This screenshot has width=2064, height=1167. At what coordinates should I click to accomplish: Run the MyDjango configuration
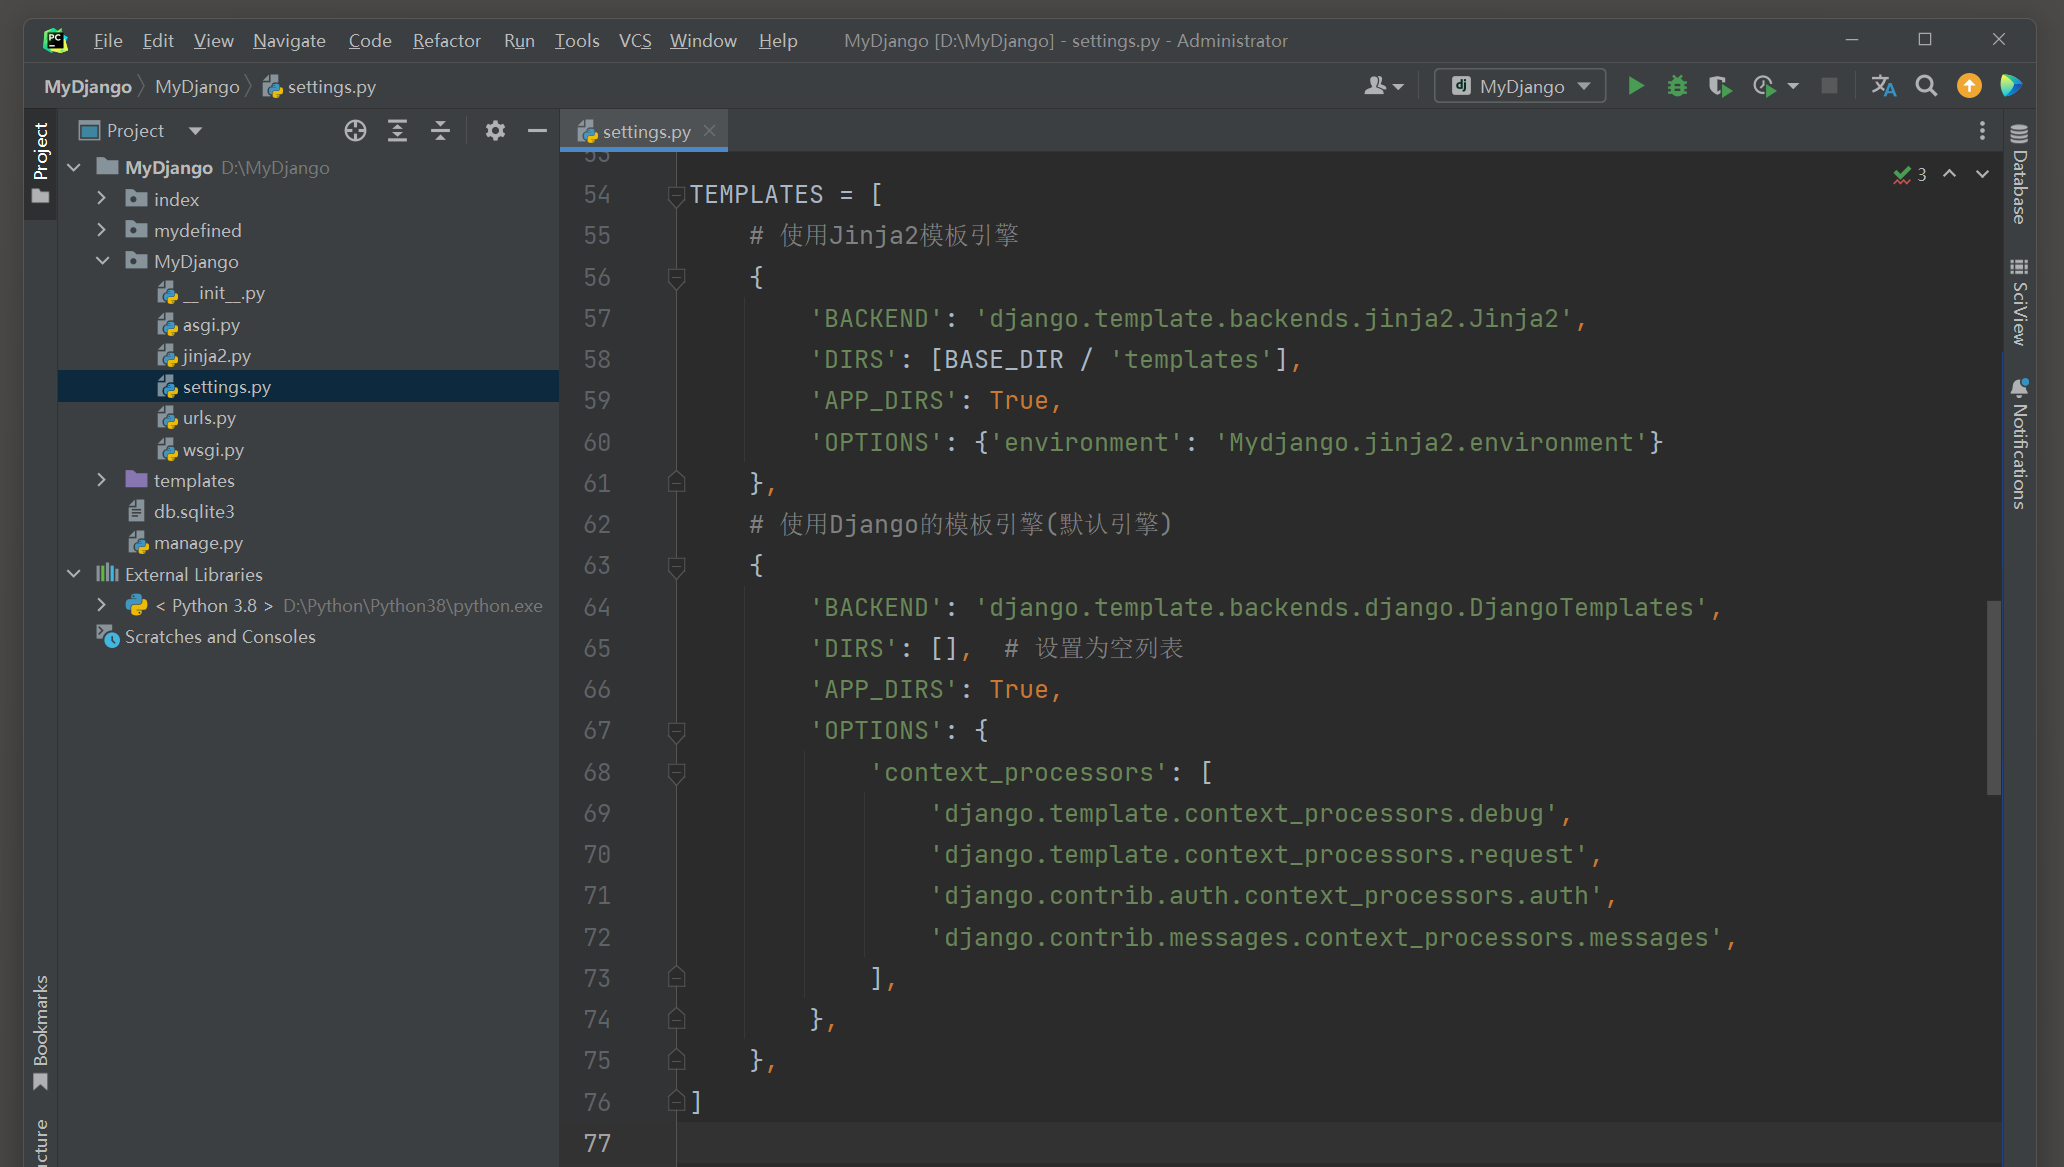tap(1635, 86)
